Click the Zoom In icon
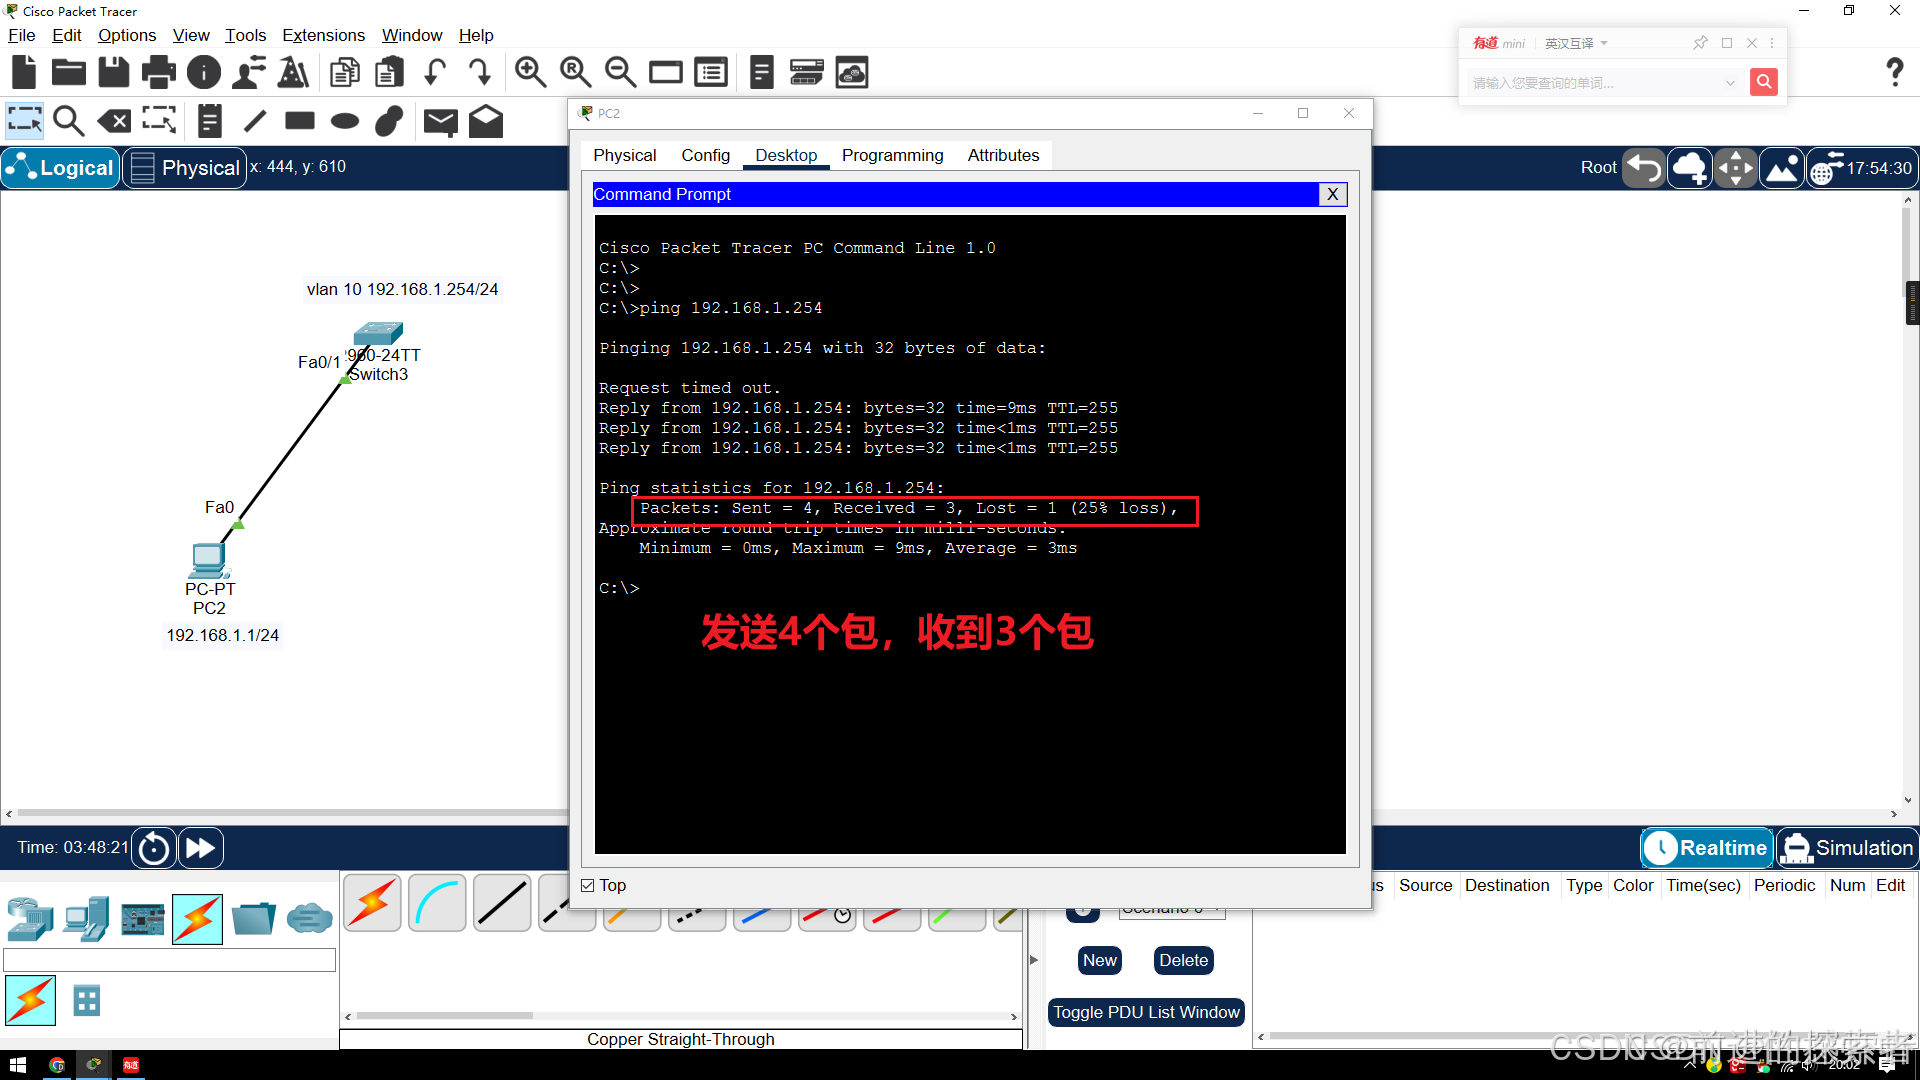Screen dimensions: 1920x1080 coord(530,72)
